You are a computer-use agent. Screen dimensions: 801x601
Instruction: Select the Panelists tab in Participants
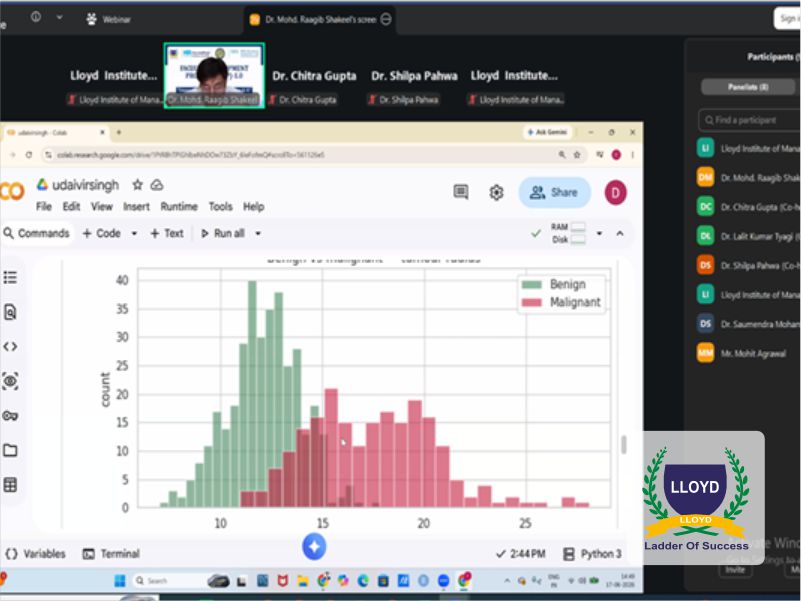pyautogui.click(x=748, y=87)
